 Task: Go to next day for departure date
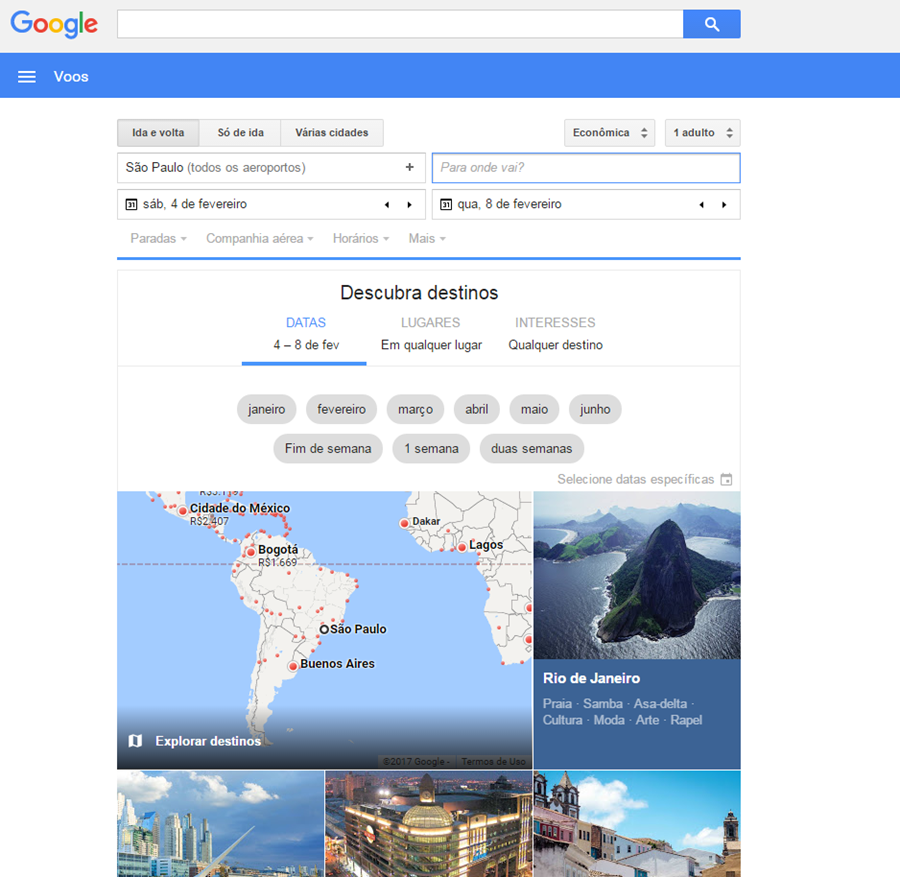coord(409,205)
